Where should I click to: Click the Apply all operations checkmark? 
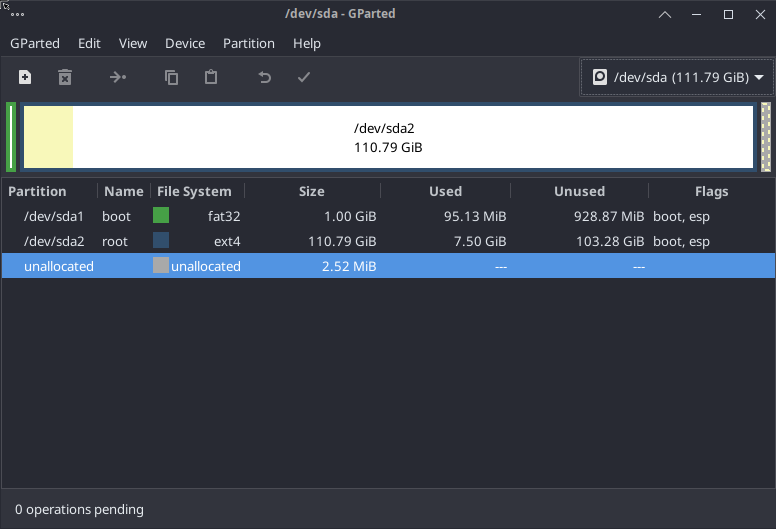tap(304, 77)
